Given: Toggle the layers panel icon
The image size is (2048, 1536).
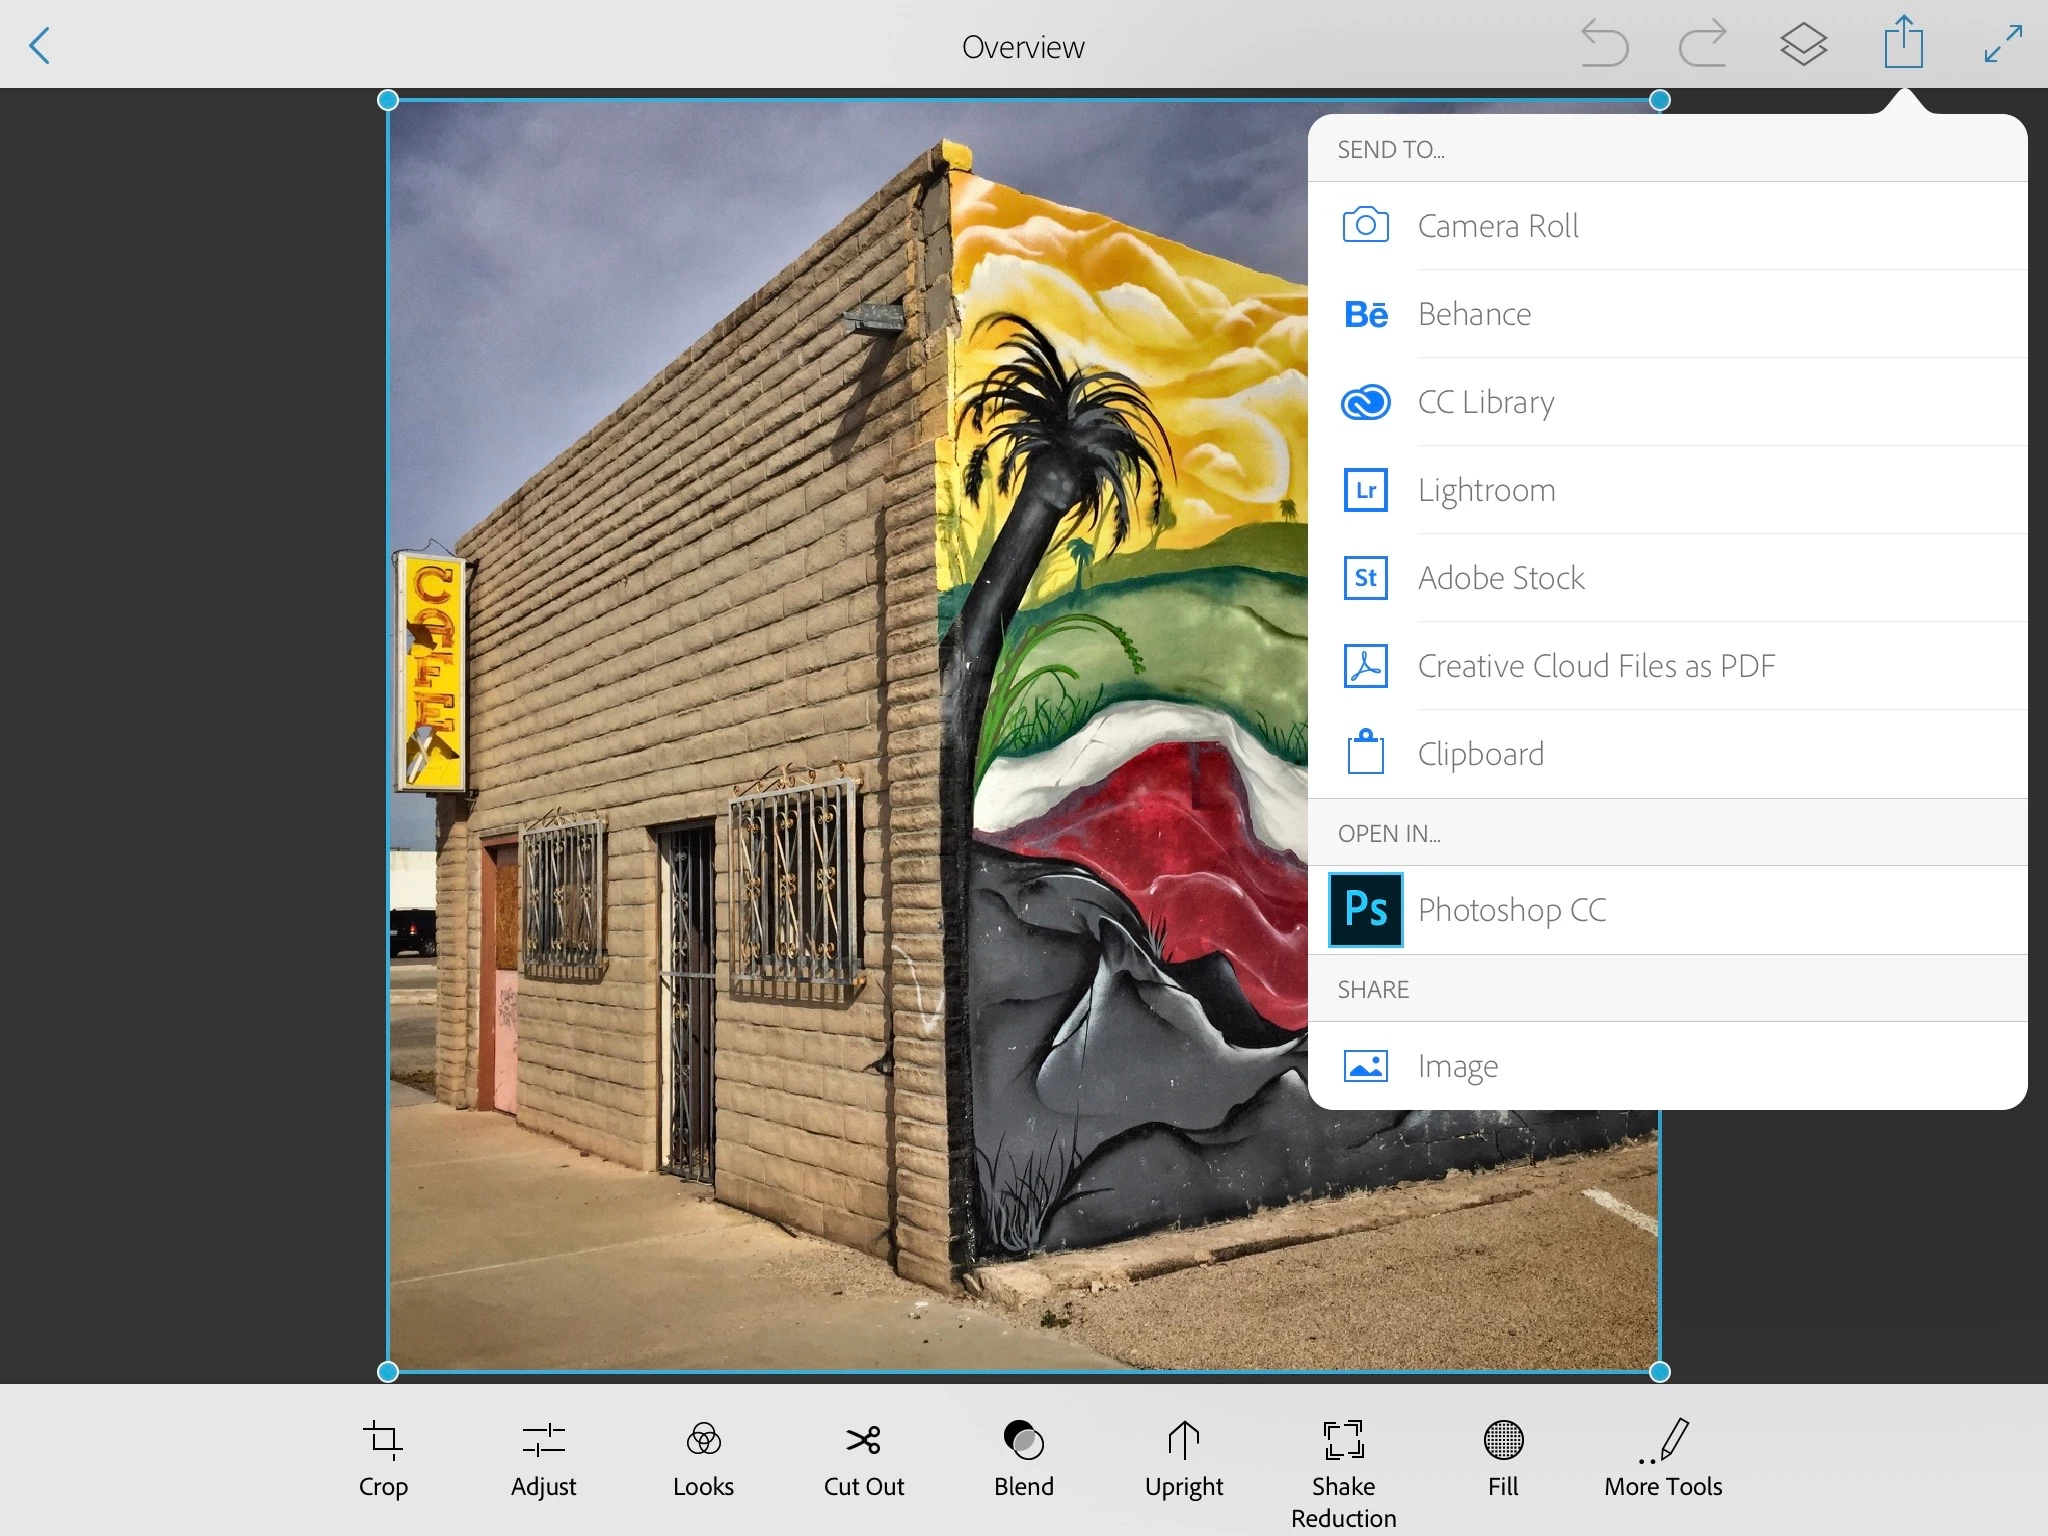Looking at the screenshot, I should [x=1803, y=45].
